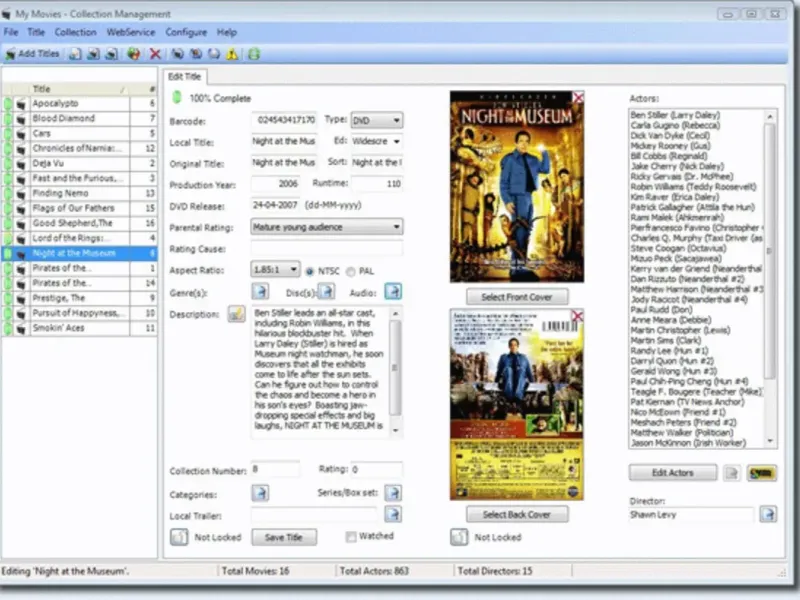Screen dimensions: 800x600
Task: Click the Local Trailer browse icon
Action: click(x=393, y=514)
